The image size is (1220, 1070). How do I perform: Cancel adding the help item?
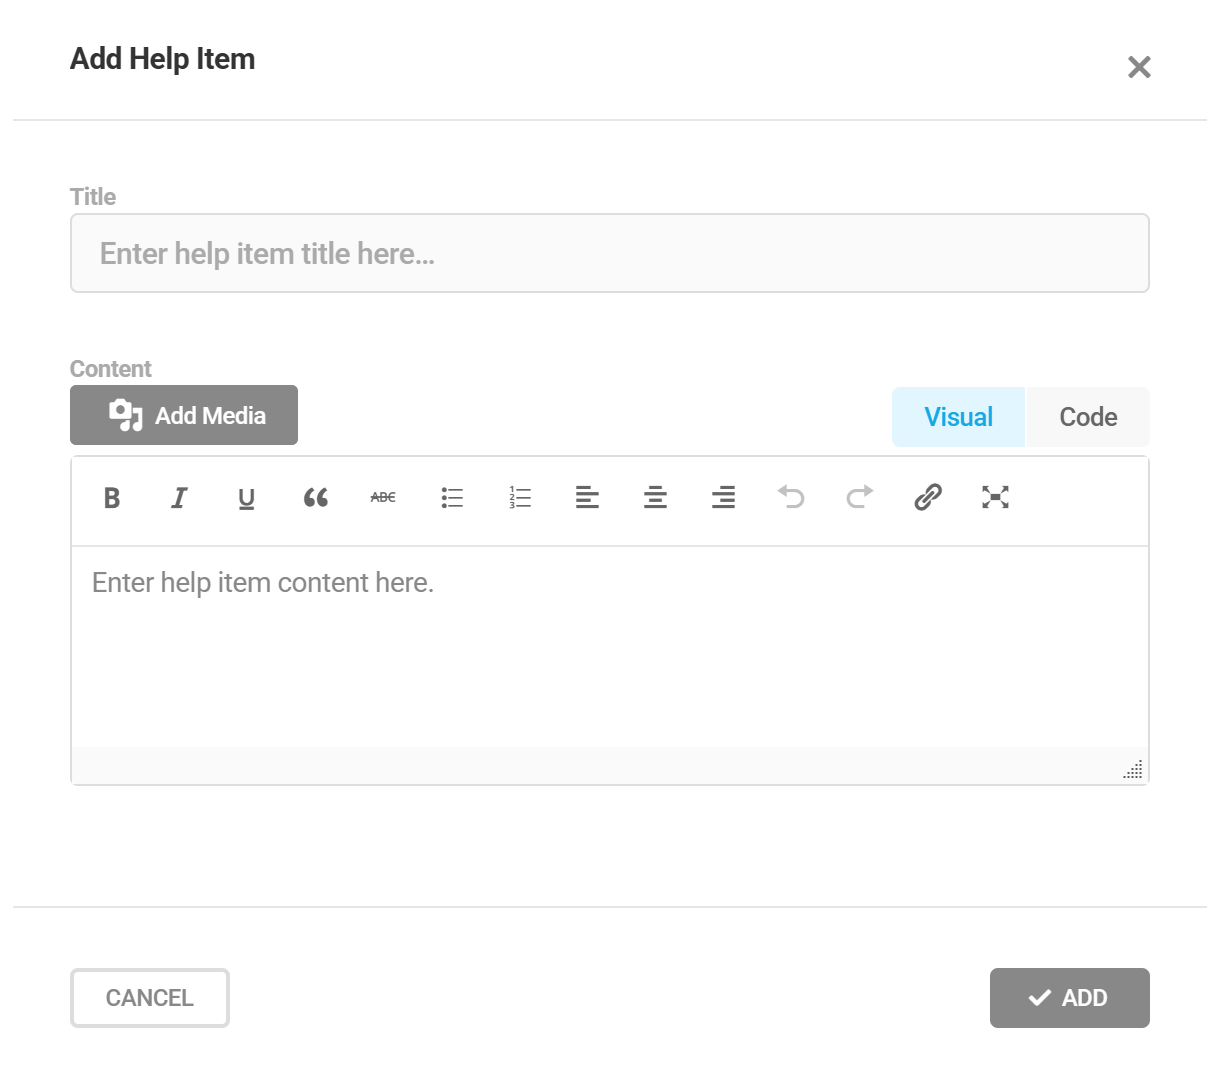pyautogui.click(x=149, y=997)
